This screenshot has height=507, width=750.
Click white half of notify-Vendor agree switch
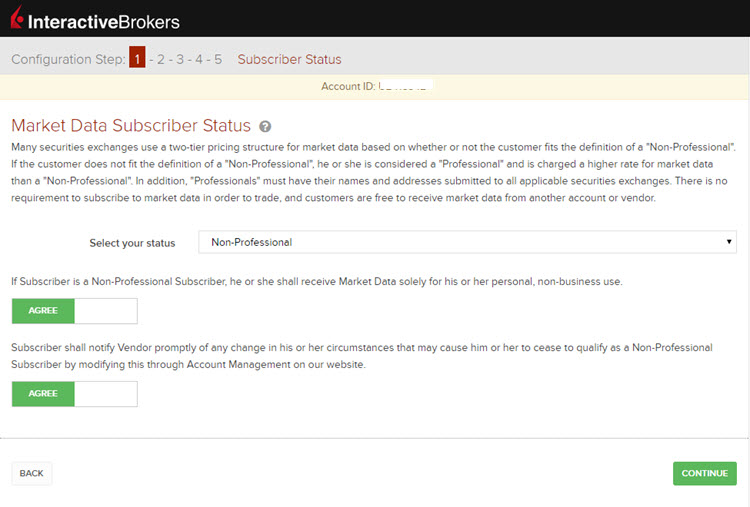tap(105, 394)
